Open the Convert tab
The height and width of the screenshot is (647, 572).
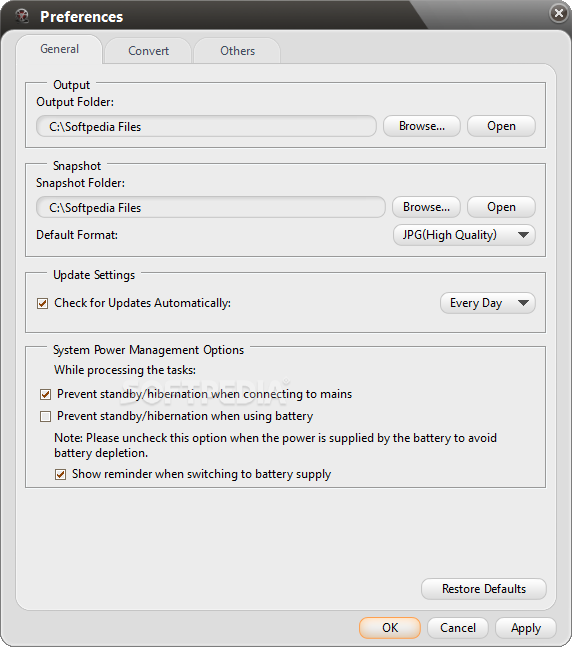click(x=148, y=51)
